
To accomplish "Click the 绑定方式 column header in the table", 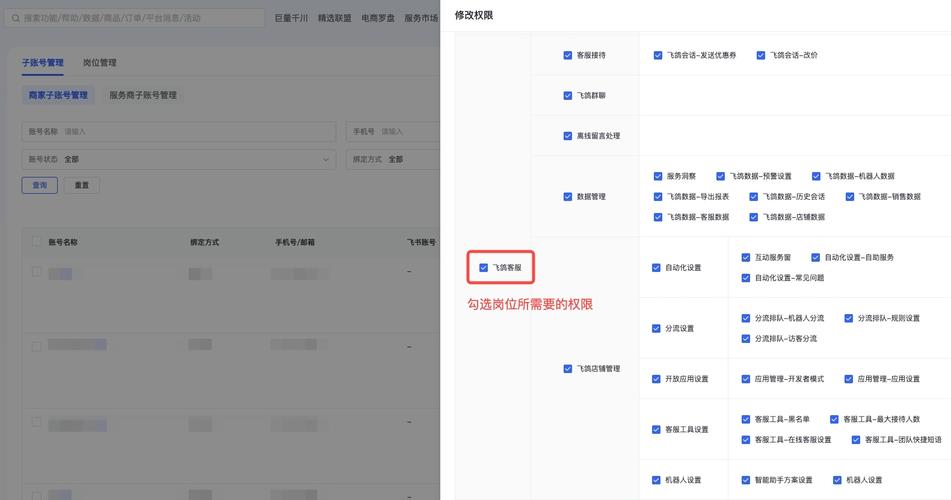I will 204,242.
